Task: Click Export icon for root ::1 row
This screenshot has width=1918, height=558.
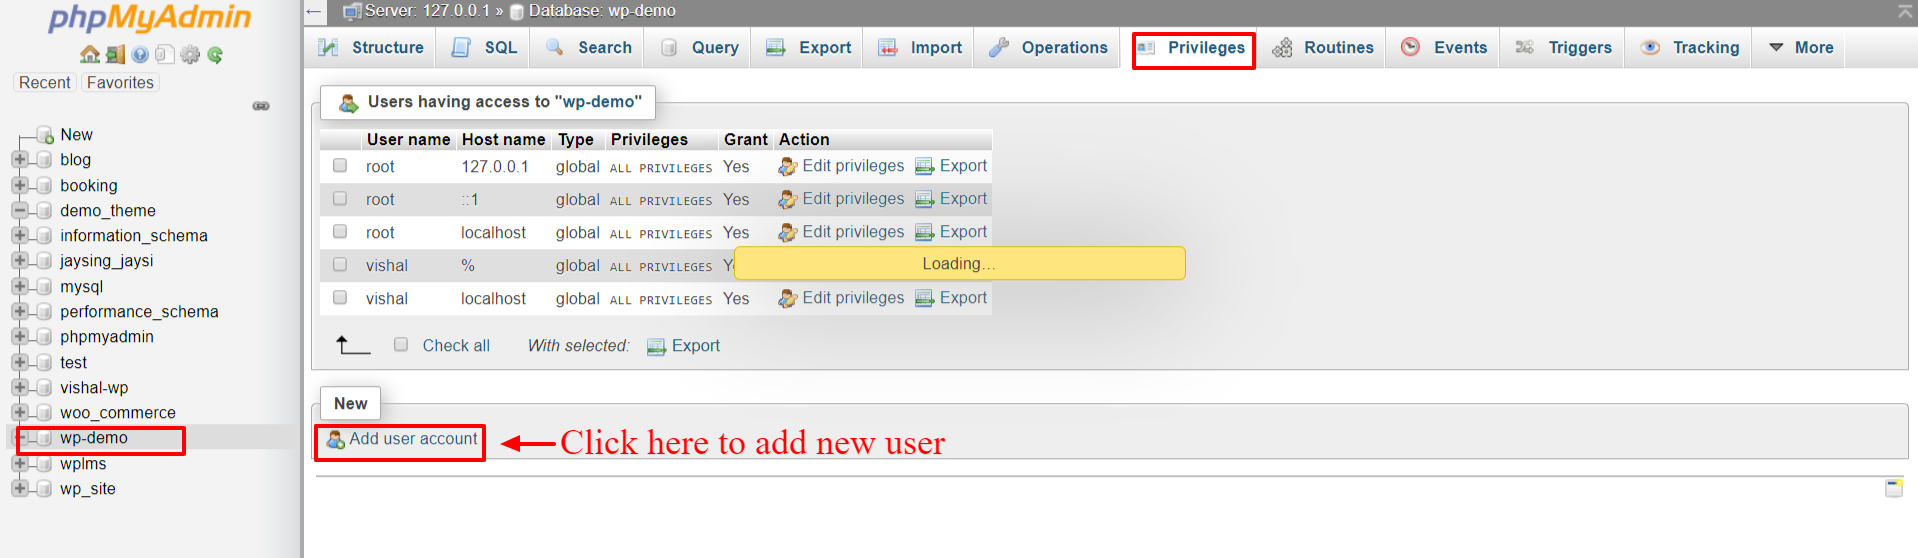Action: coord(925,200)
